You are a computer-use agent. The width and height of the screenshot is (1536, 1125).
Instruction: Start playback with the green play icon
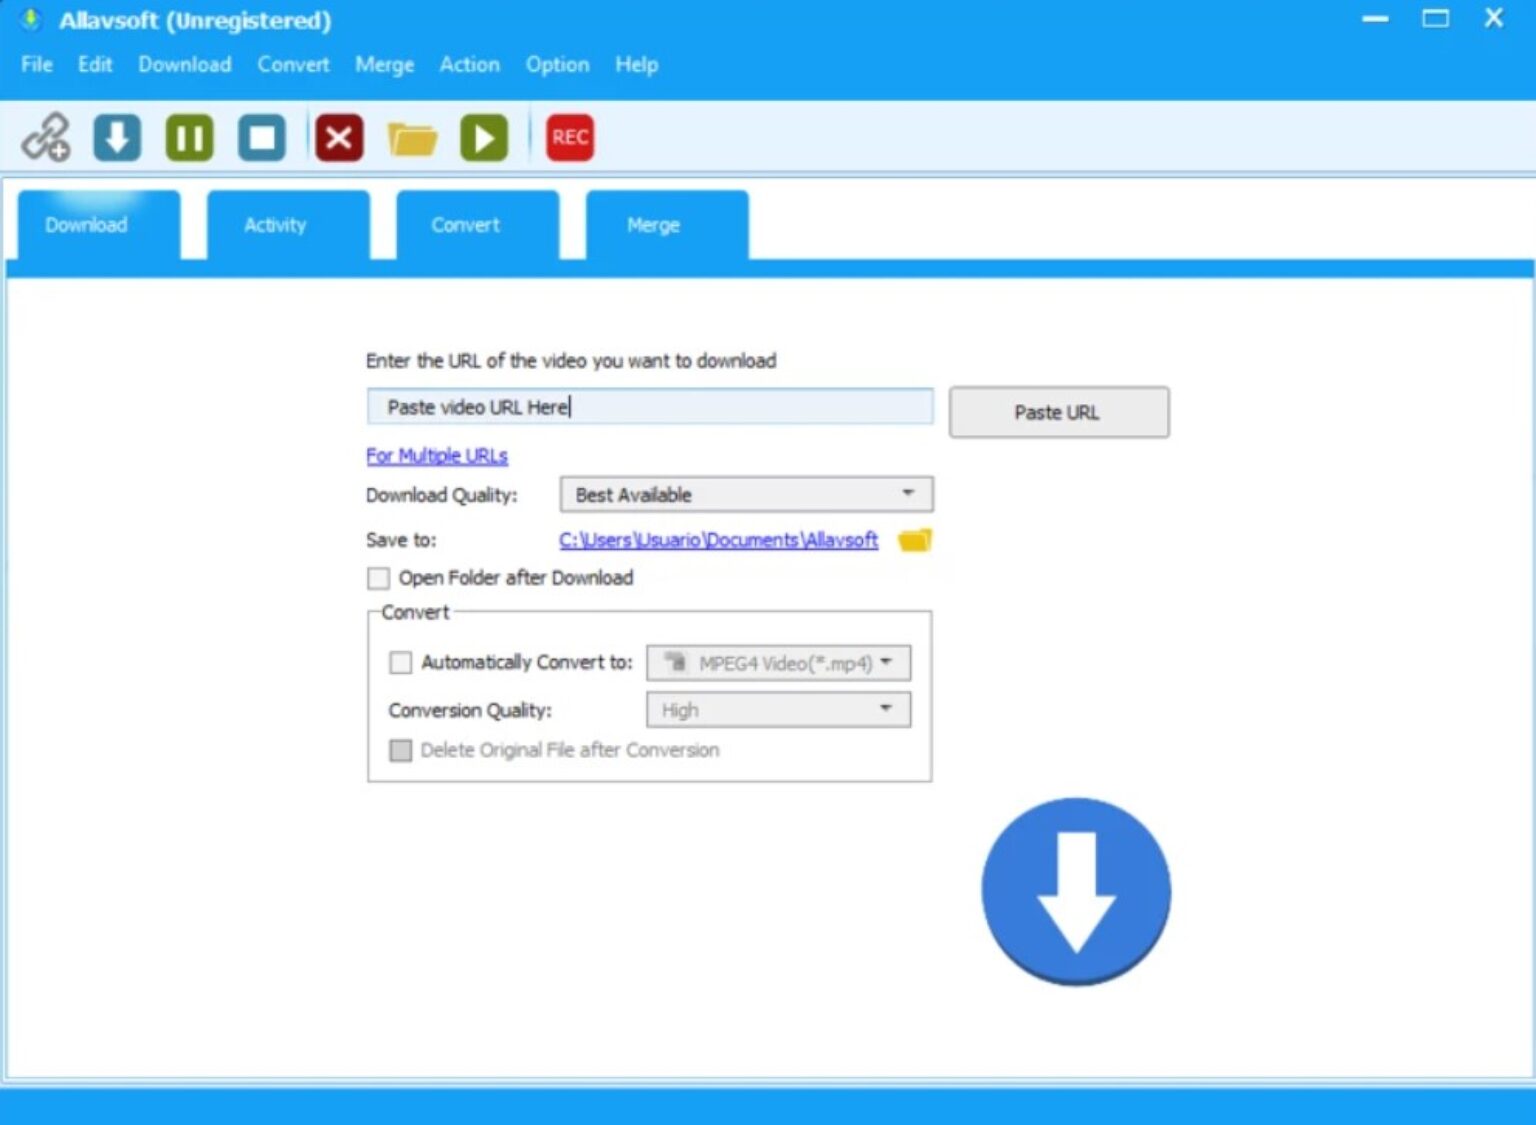pyautogui.click(x=483, y=137)
